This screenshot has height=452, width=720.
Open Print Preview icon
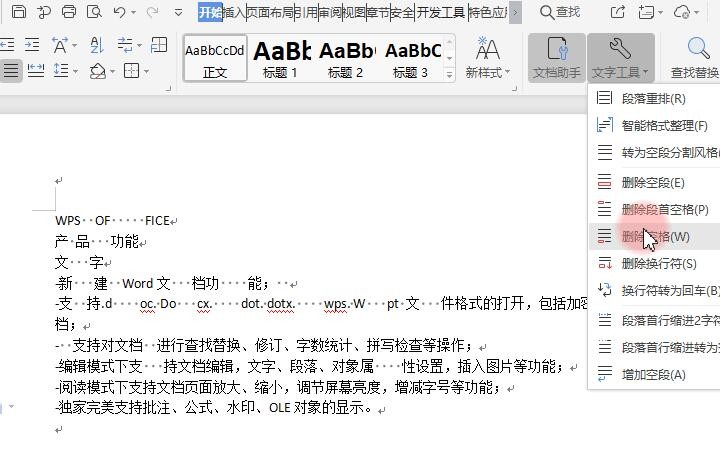pyautogui.click(x=94, y=11)
